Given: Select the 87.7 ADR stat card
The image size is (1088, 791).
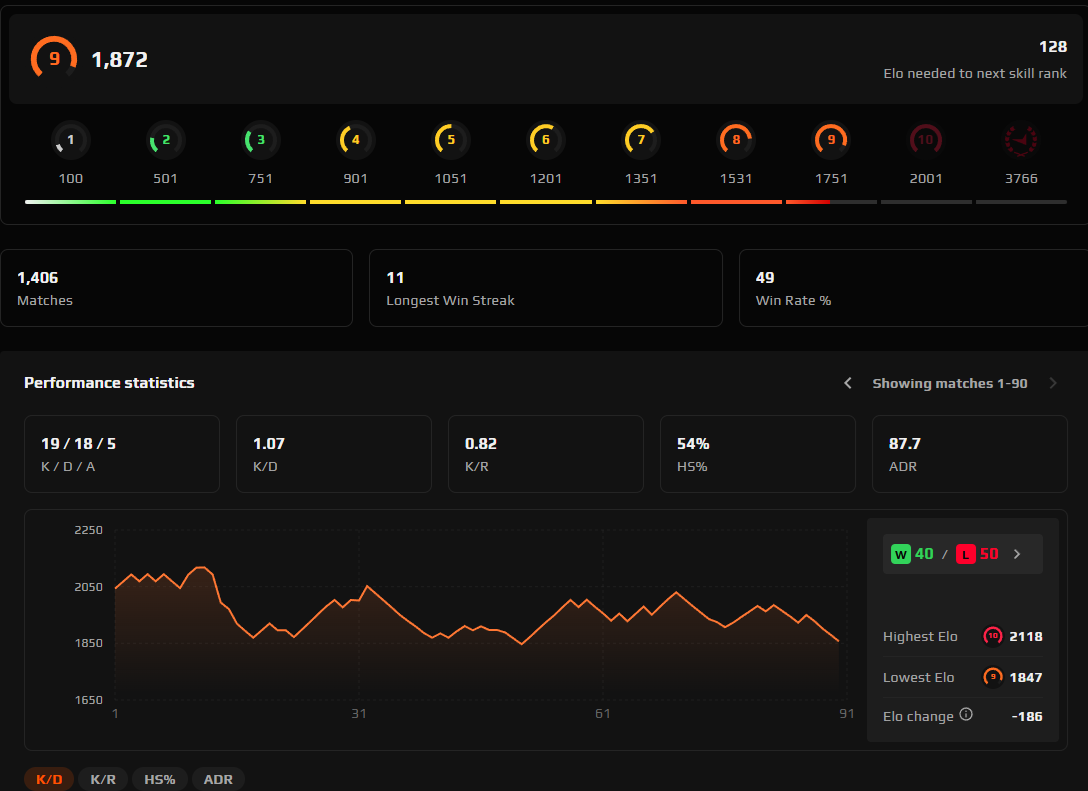Looking at the screenshot, I should (969, 454).
